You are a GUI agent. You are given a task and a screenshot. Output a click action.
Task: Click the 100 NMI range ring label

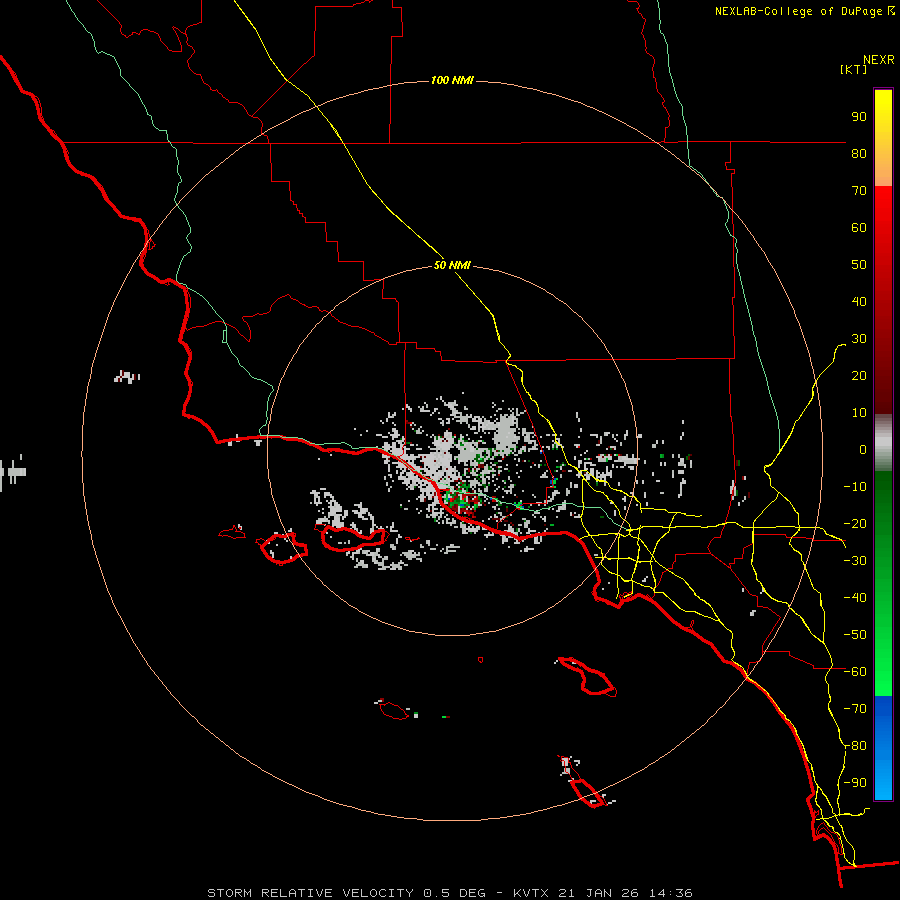[x=452, y=80]
